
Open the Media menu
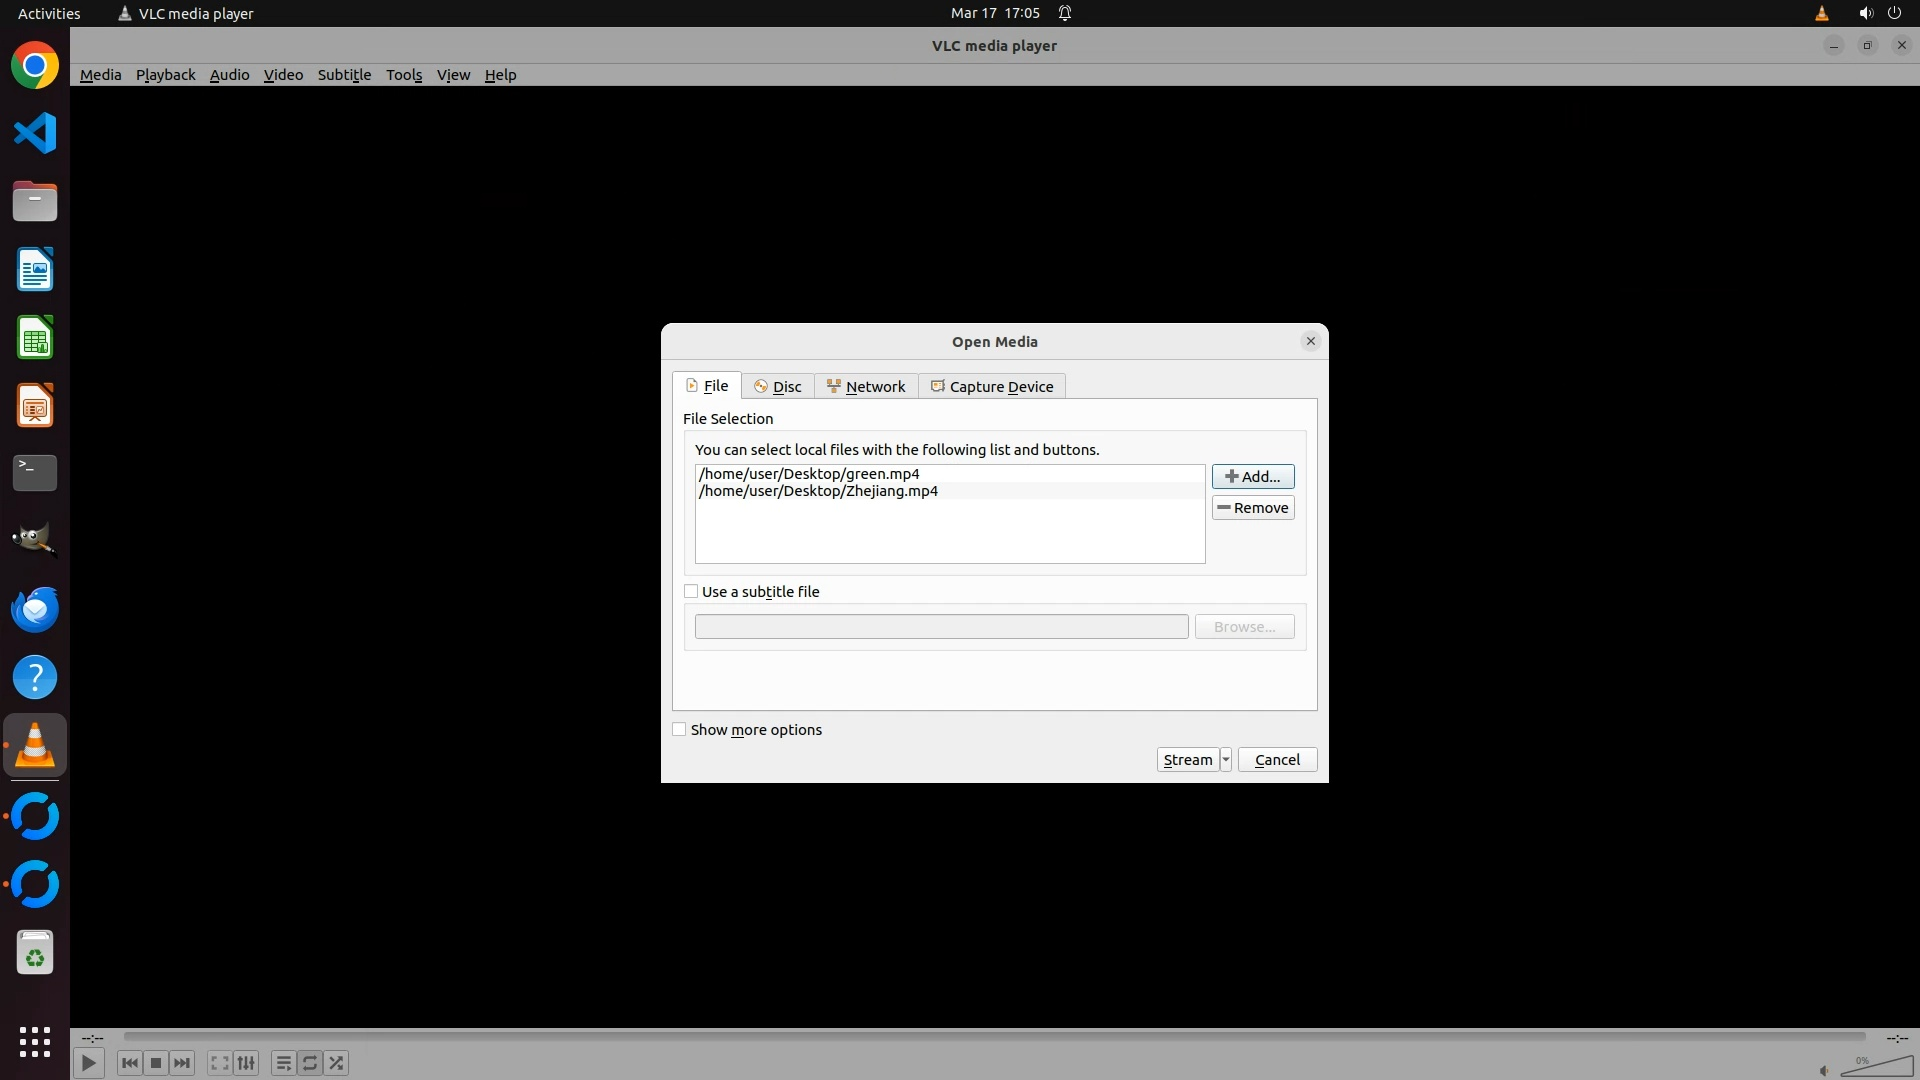(100, 75)
